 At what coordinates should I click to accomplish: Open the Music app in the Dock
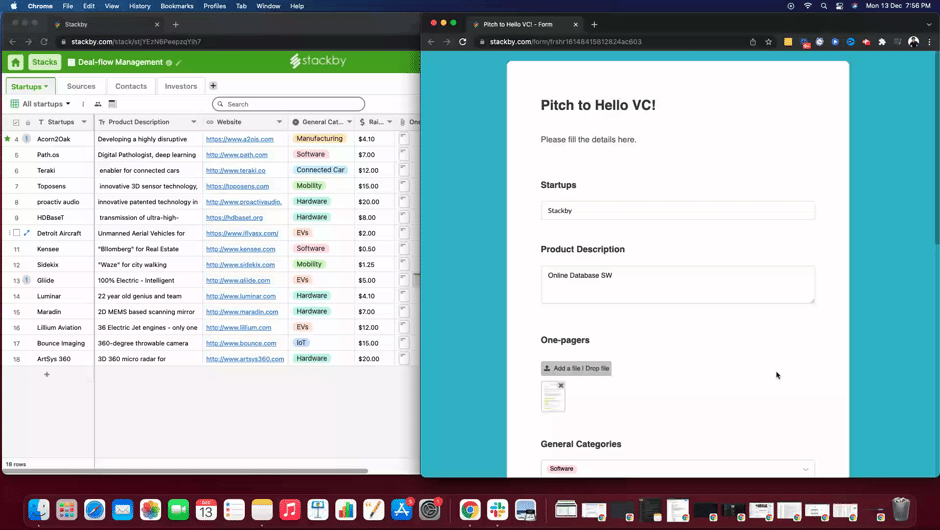[x=290, y=510]
